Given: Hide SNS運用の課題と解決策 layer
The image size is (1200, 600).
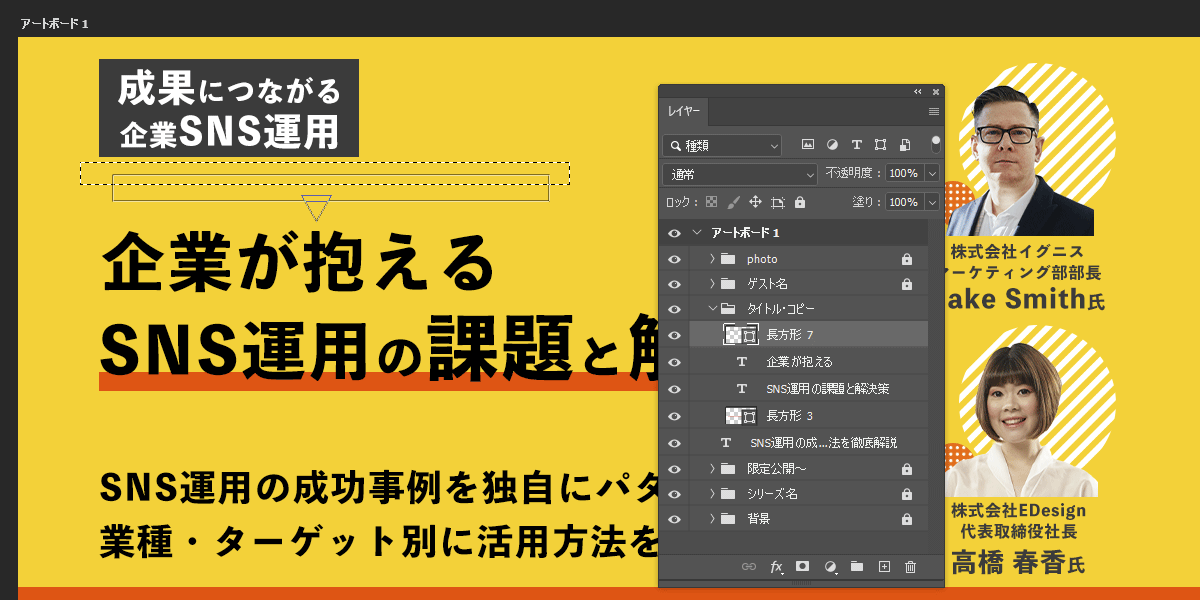Looking at the screenshot, I should point(674,389).
